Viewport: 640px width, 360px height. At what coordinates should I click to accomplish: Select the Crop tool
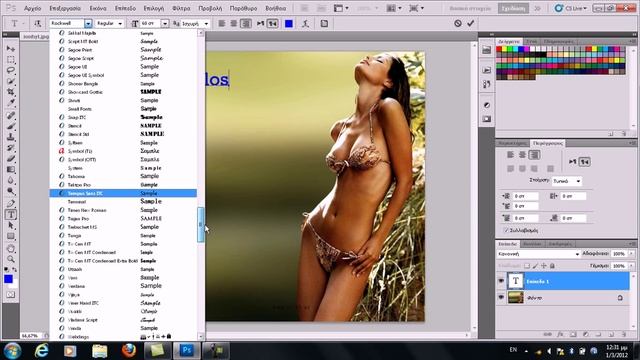[x=11, y=92]
